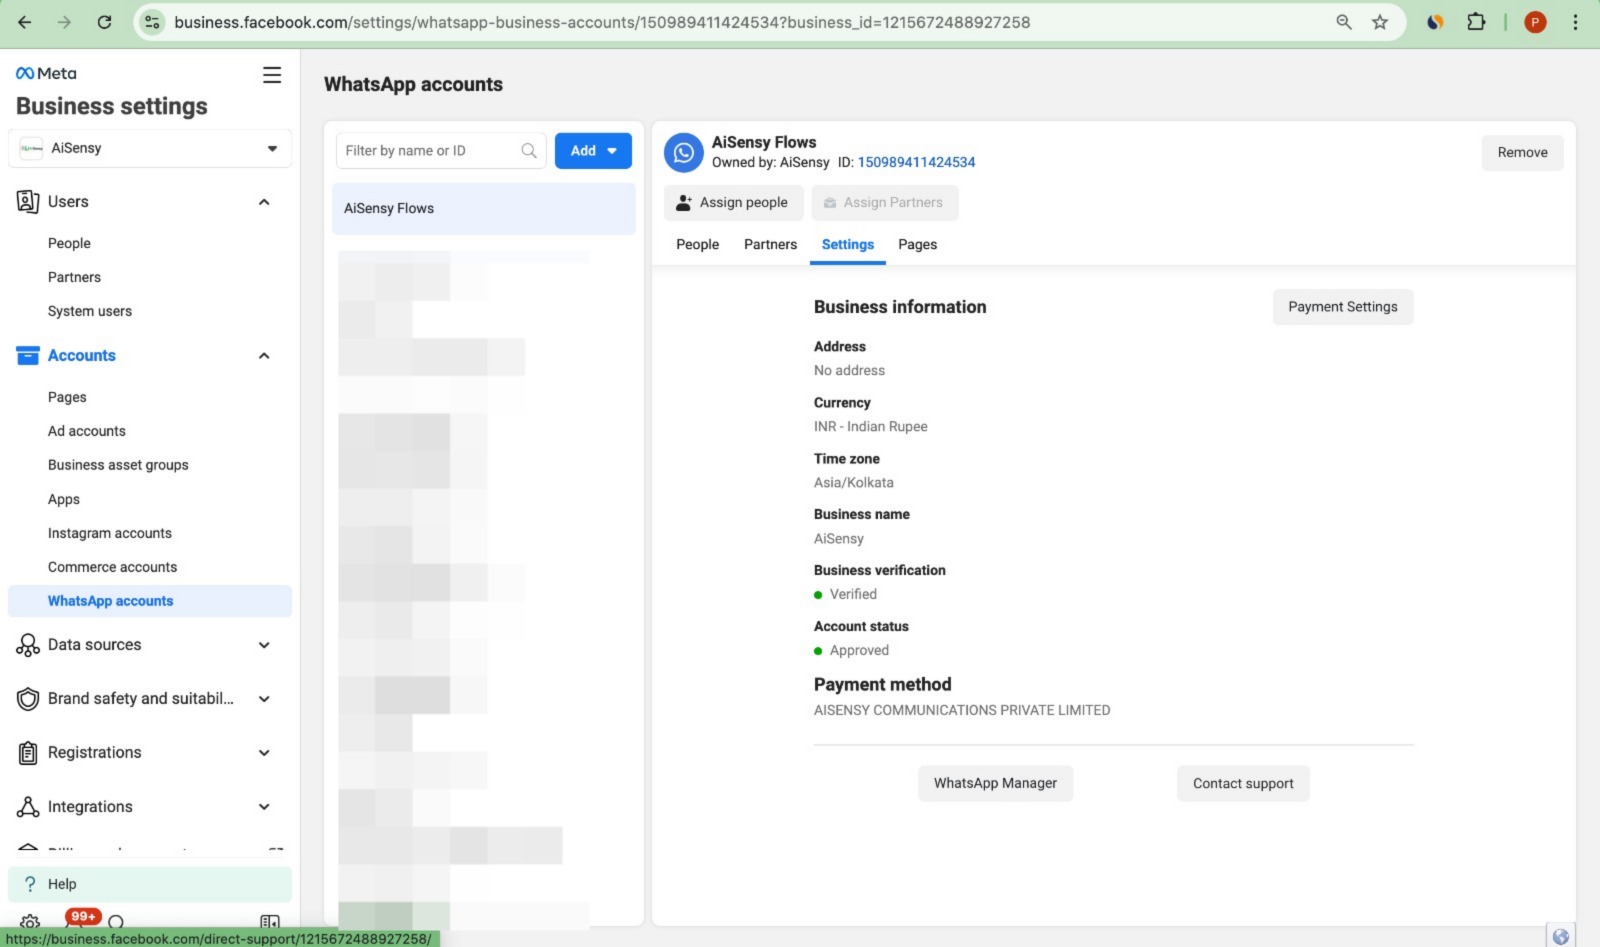Open the Add dropdown button
1600x947 pixels.
[x=593, y=151]
